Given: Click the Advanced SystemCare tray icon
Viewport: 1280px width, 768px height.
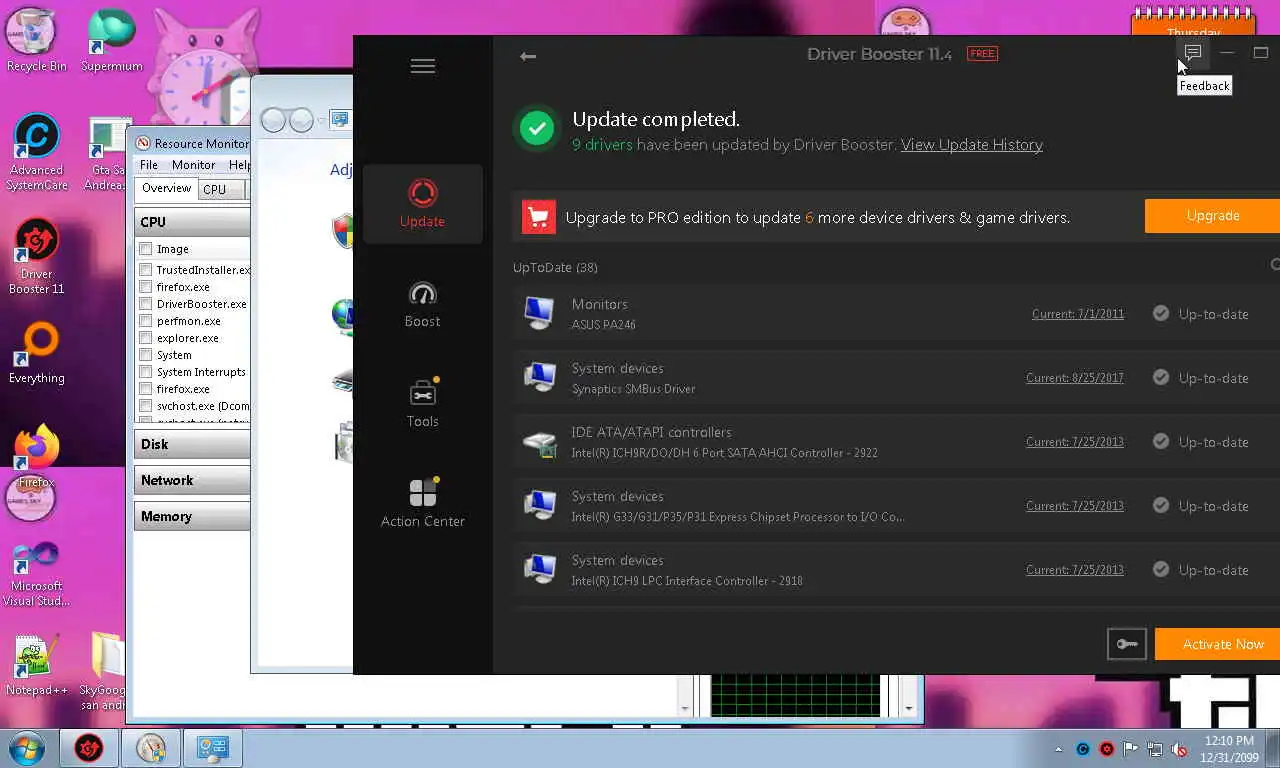Looking at the screenshot, I should click(x=1083, y=749).
